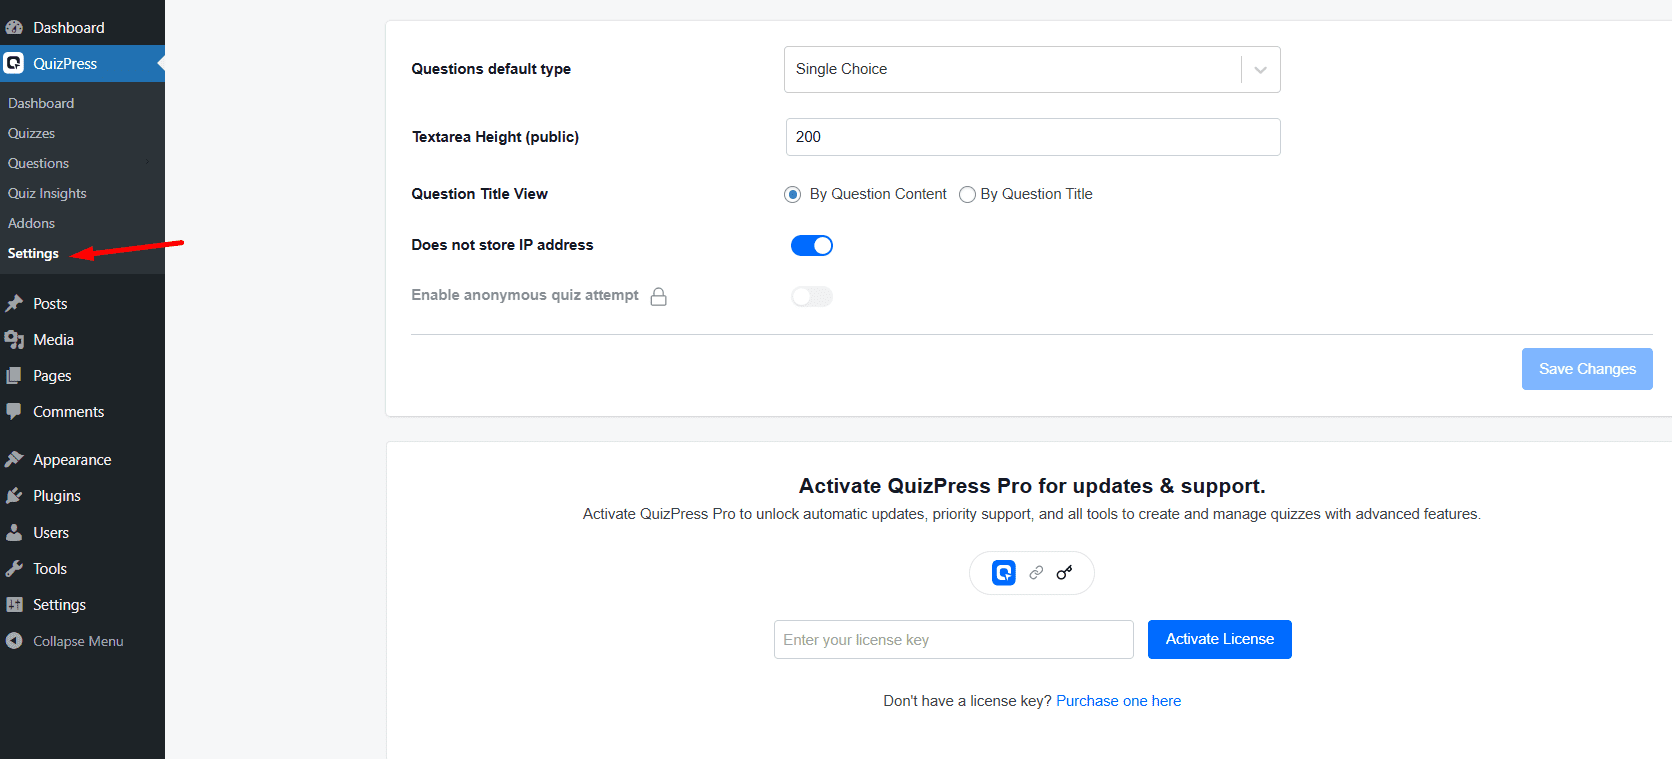
Task: Open the Quizzes submenu item
Action: click(32, 133)
